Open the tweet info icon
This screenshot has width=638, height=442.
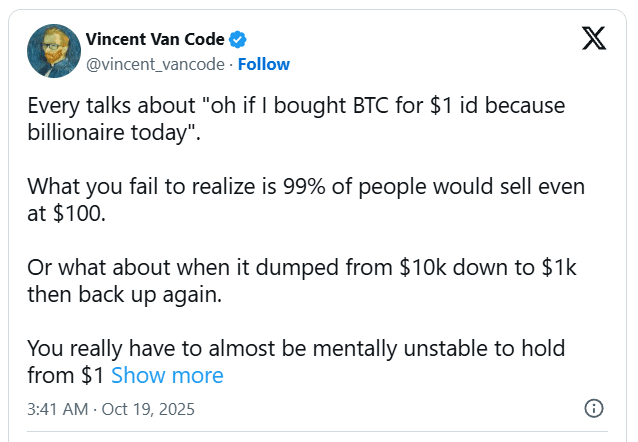tap(593, 409)
